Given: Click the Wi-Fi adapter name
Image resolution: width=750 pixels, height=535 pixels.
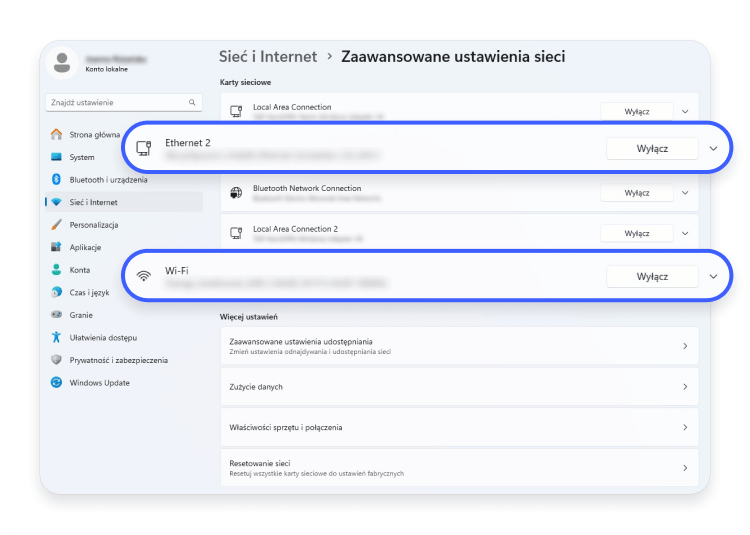Looking at the screenshot, I should click(x=176, y=271).
